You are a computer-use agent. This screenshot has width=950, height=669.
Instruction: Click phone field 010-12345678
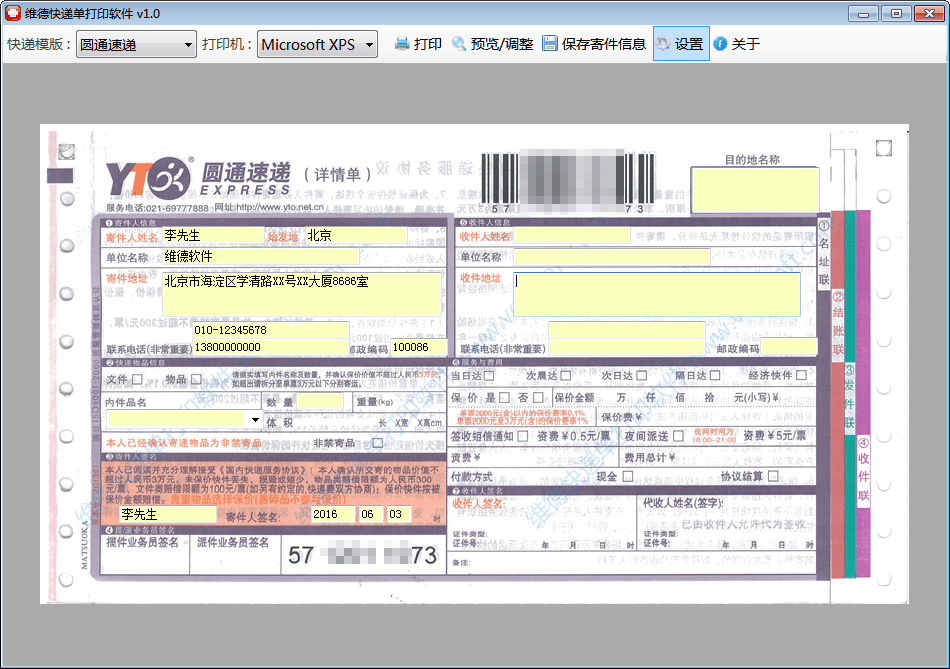click(271, 330)
